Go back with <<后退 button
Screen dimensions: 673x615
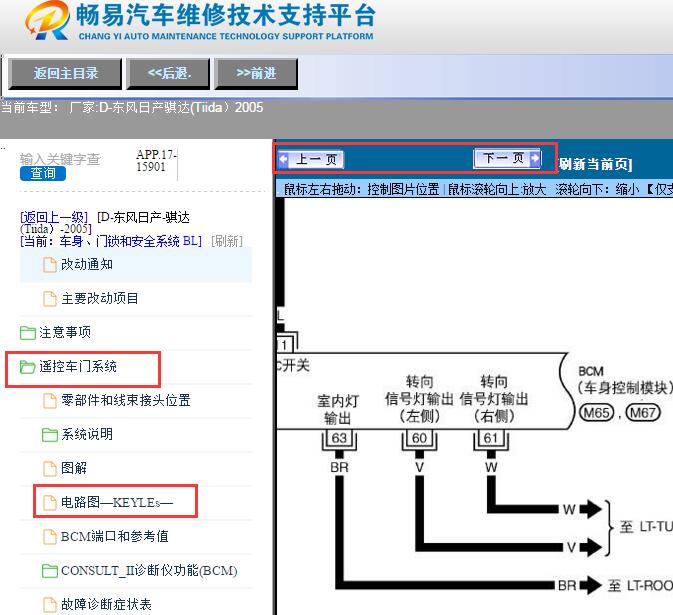168,74
